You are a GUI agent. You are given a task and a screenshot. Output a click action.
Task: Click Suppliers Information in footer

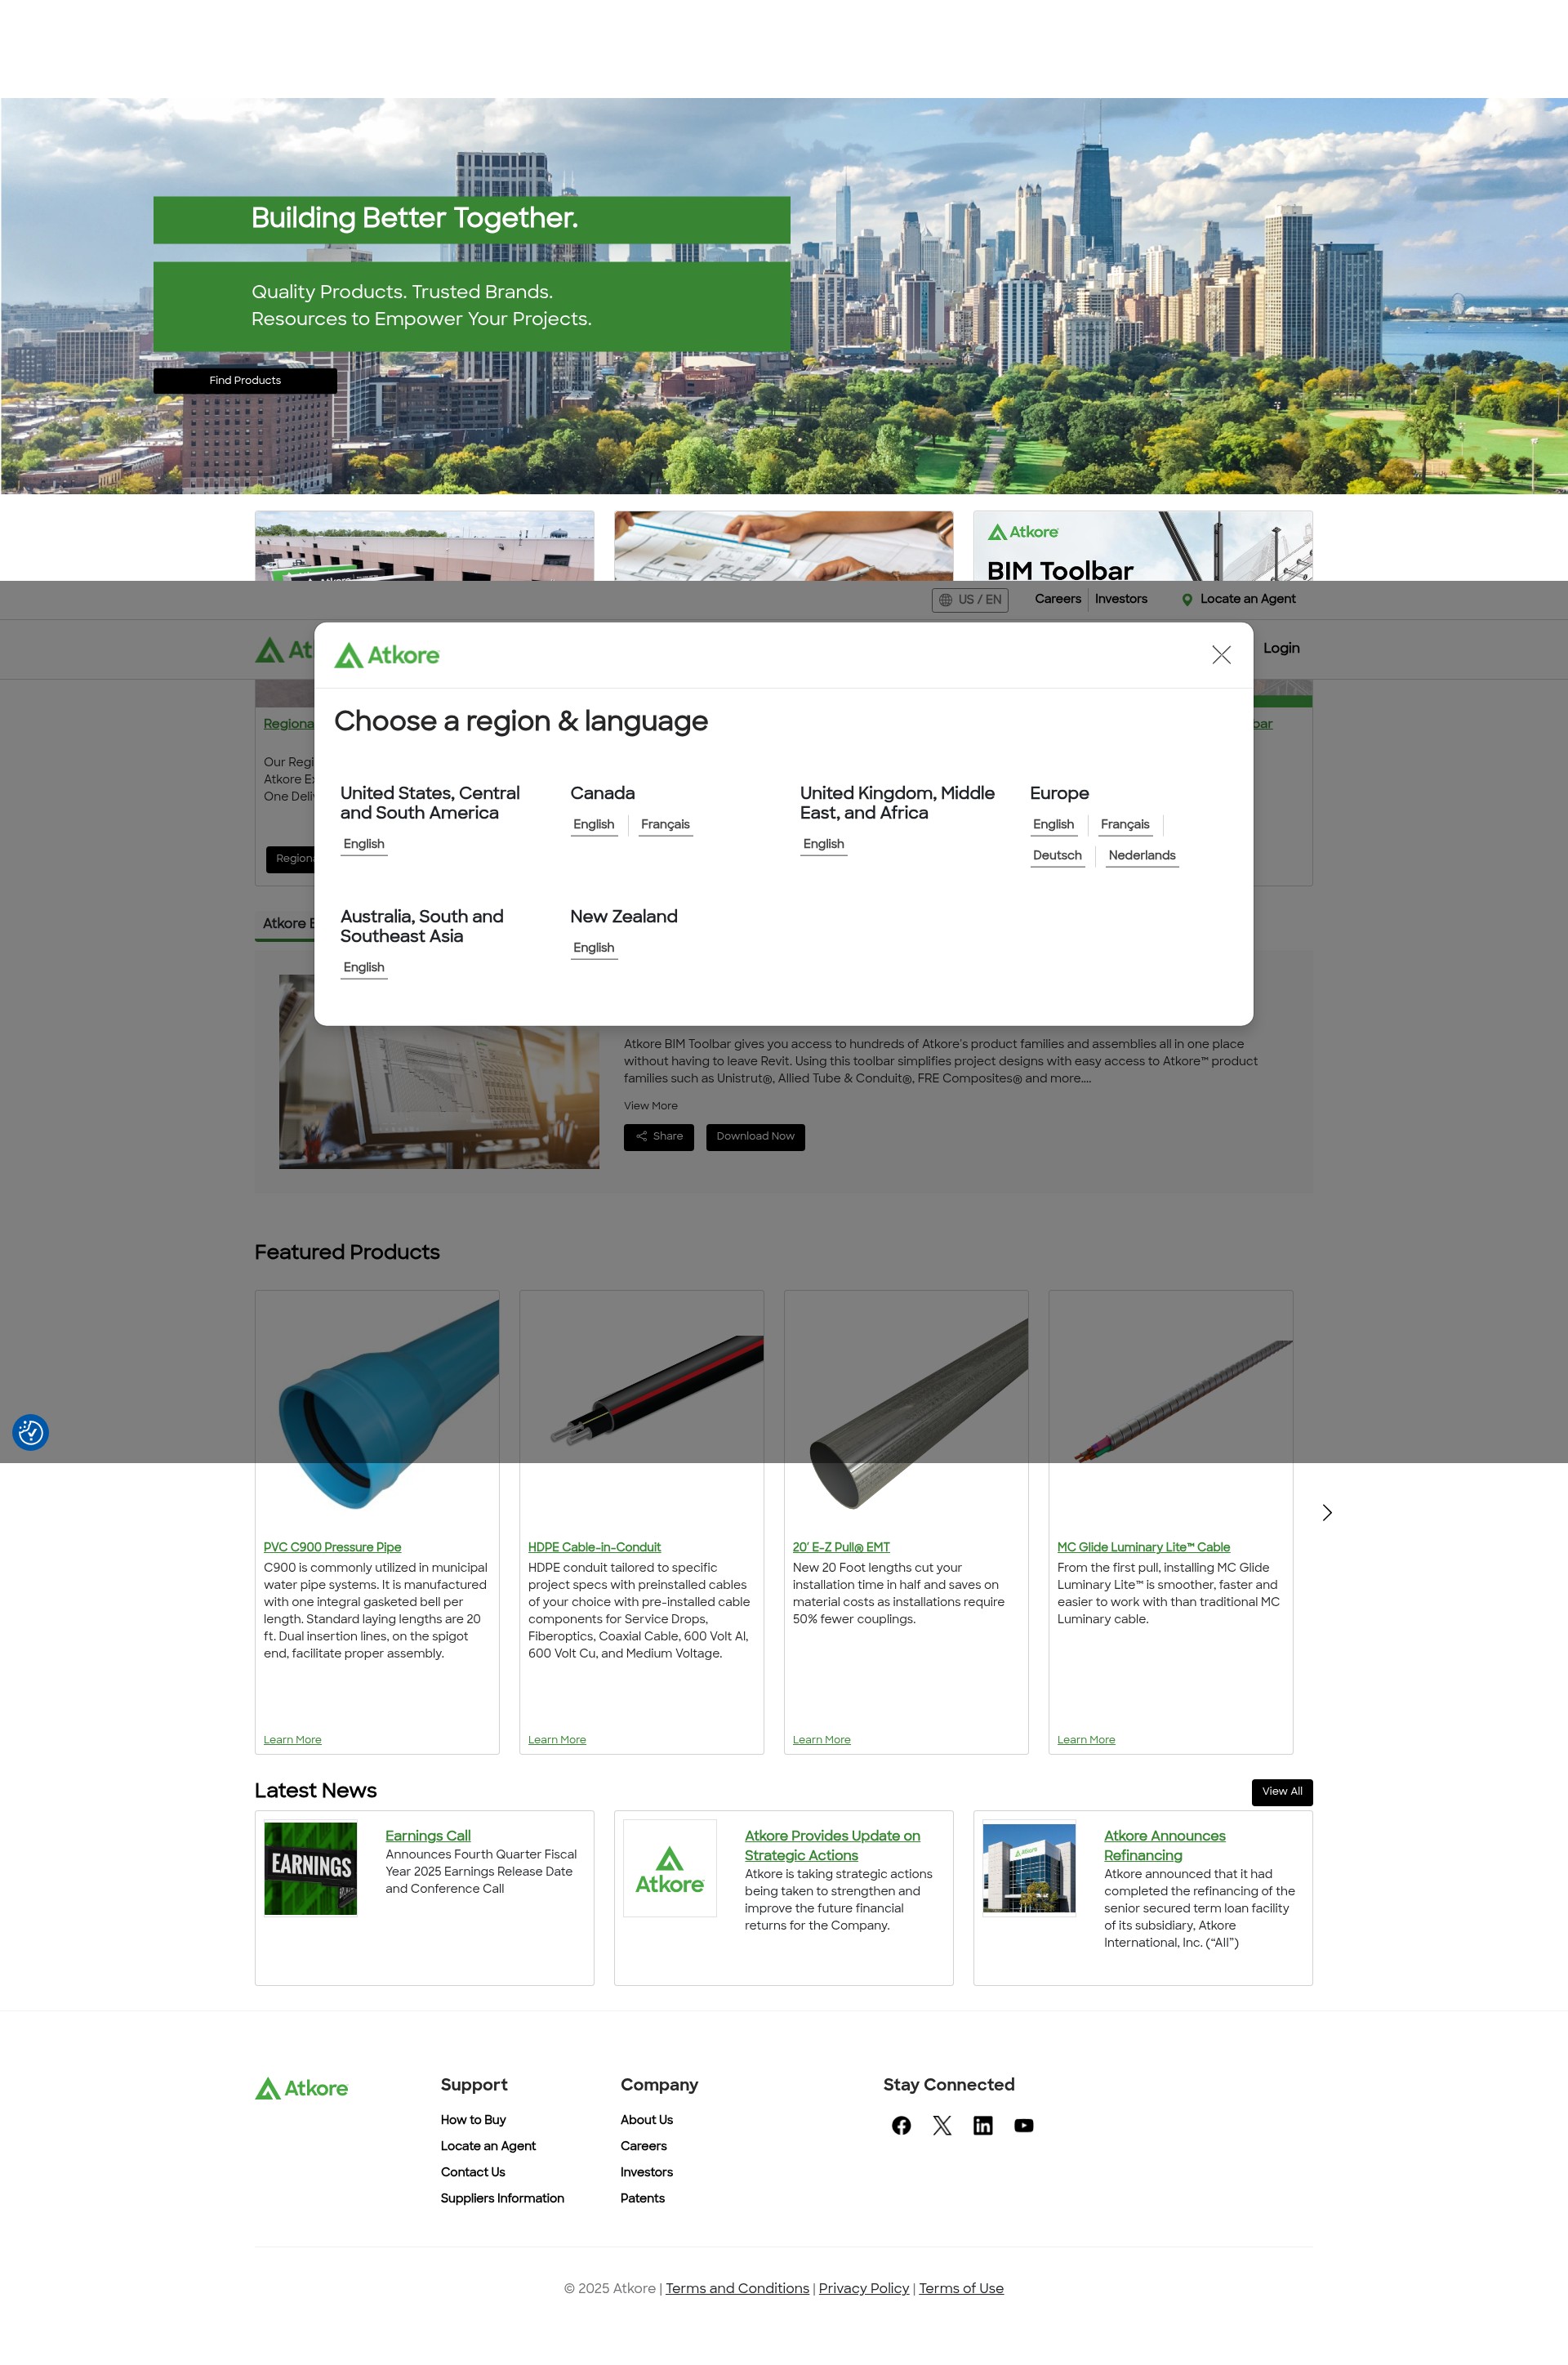(502, 2198)
